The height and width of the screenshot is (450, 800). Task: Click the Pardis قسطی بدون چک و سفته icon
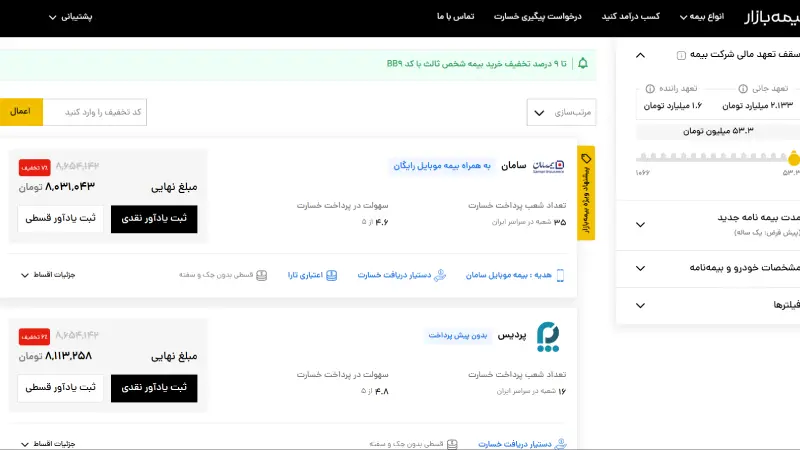point(452,444)
